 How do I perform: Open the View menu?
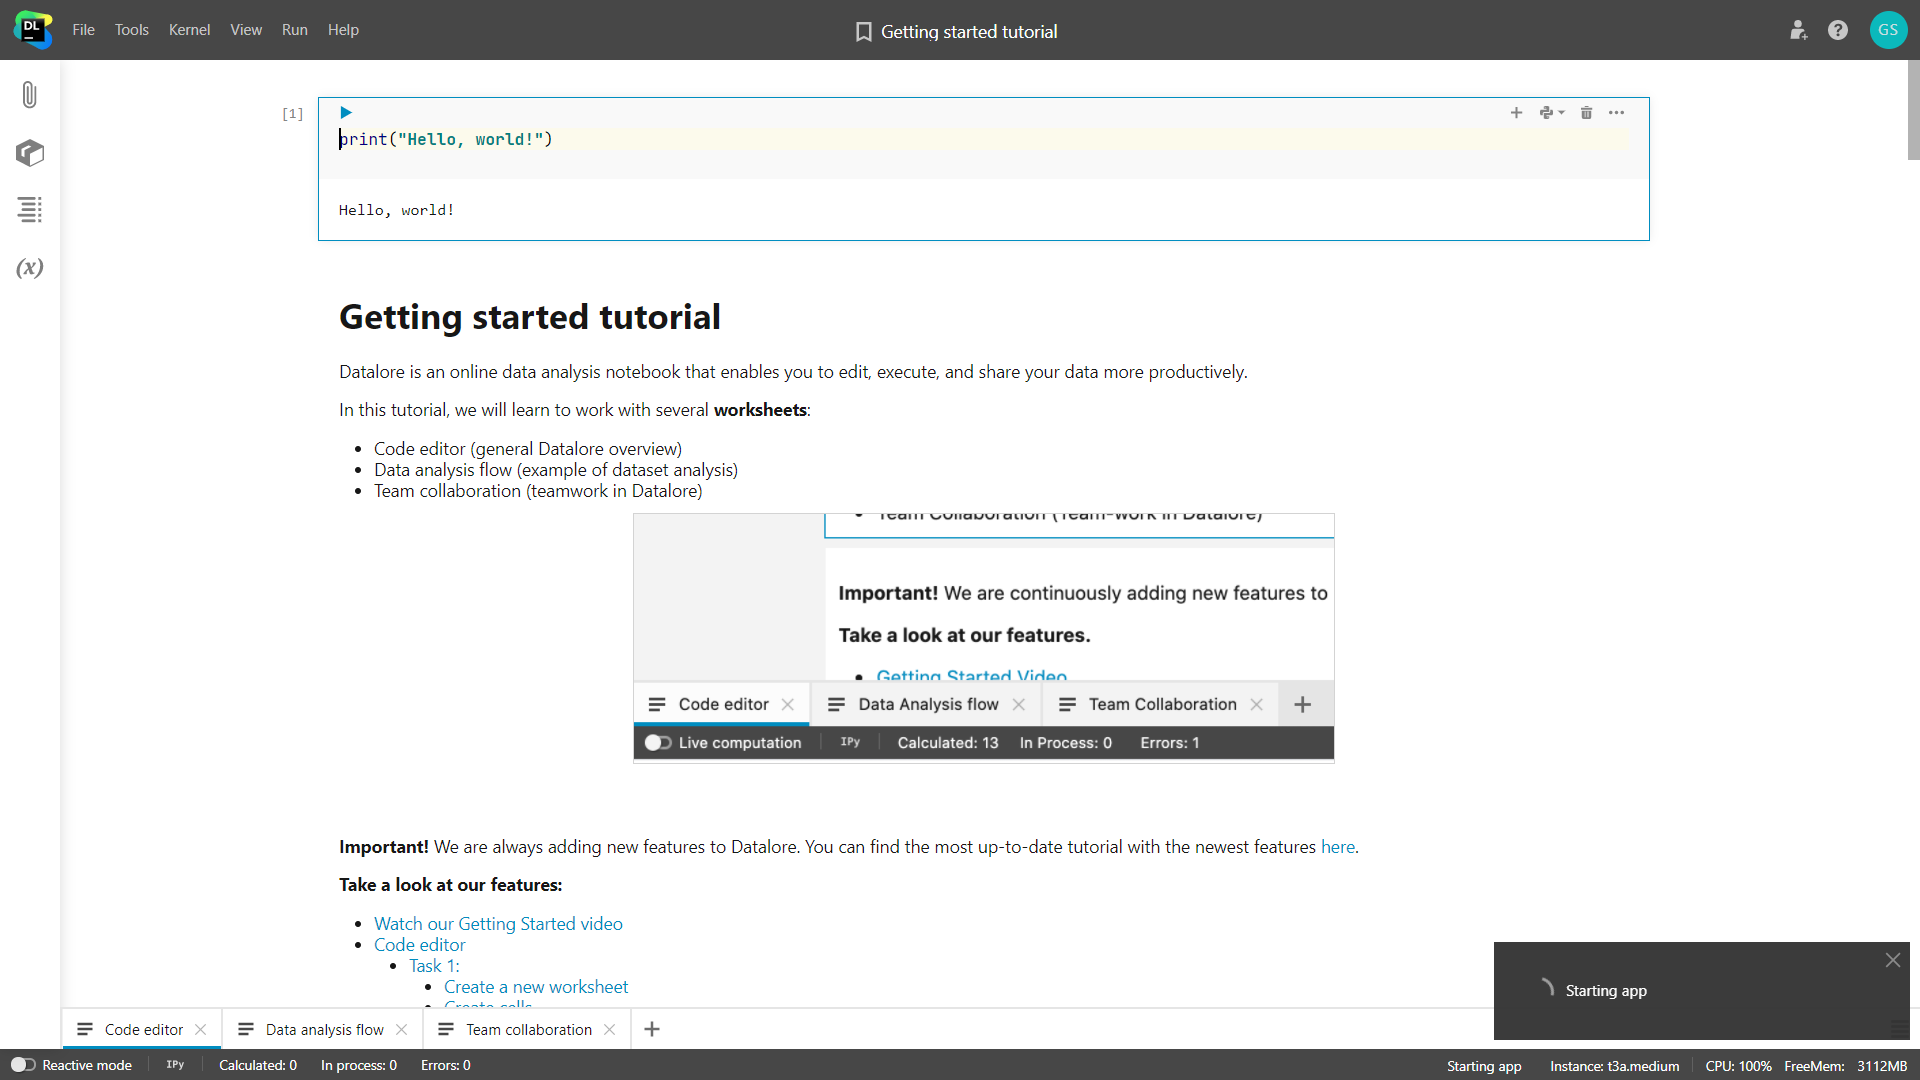click(x=246, y=30)
